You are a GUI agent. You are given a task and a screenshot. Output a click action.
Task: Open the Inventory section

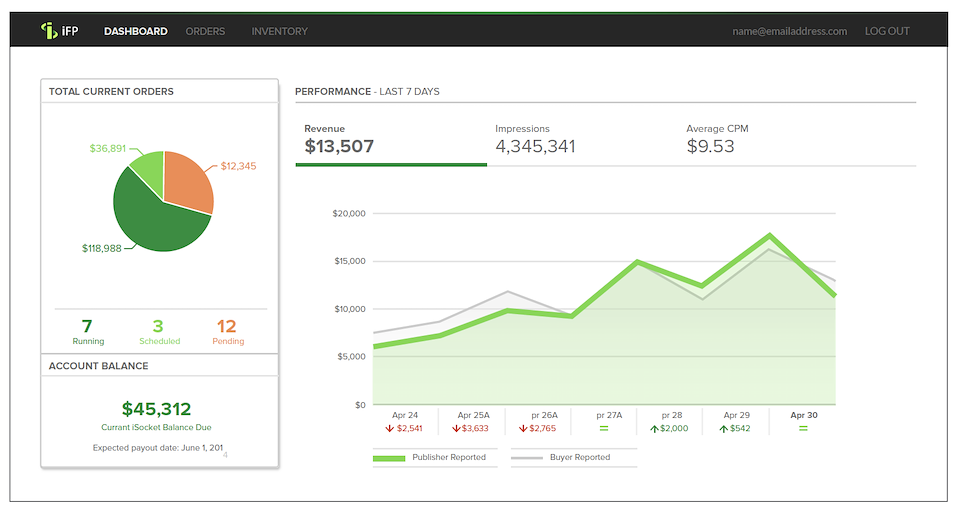point(279,31)
